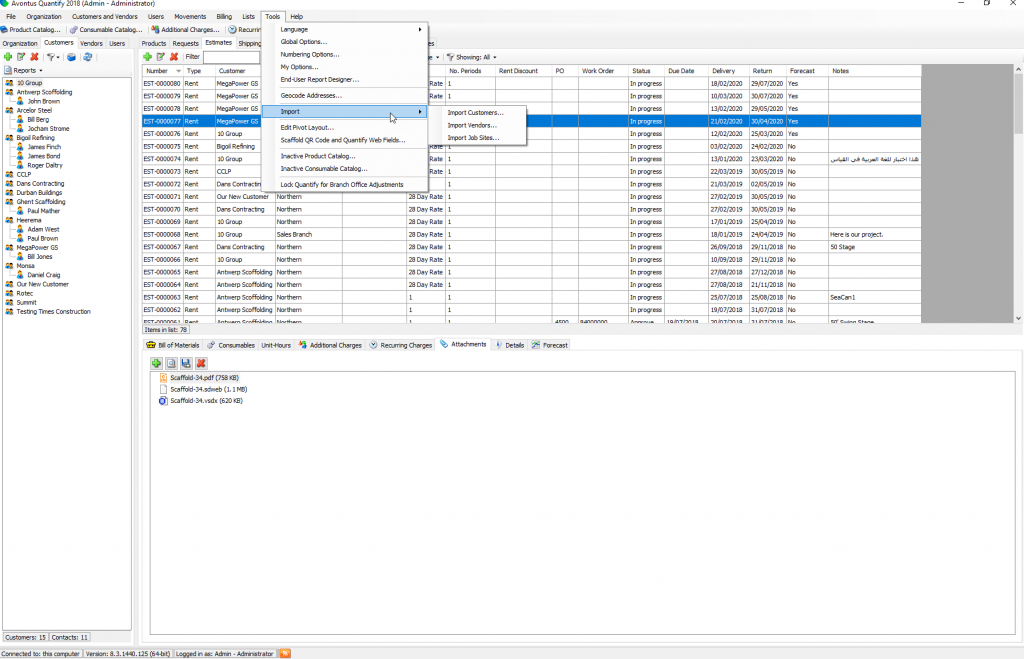Switch to the Vendors tab
Viewport: 1024px width, 659px height.
(x=90, y=43)
